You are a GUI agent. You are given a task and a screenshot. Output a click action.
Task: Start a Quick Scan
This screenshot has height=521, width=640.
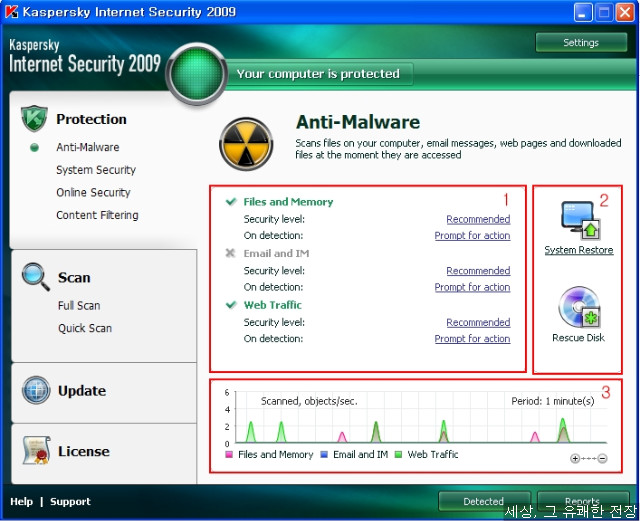tap(85, 328)
